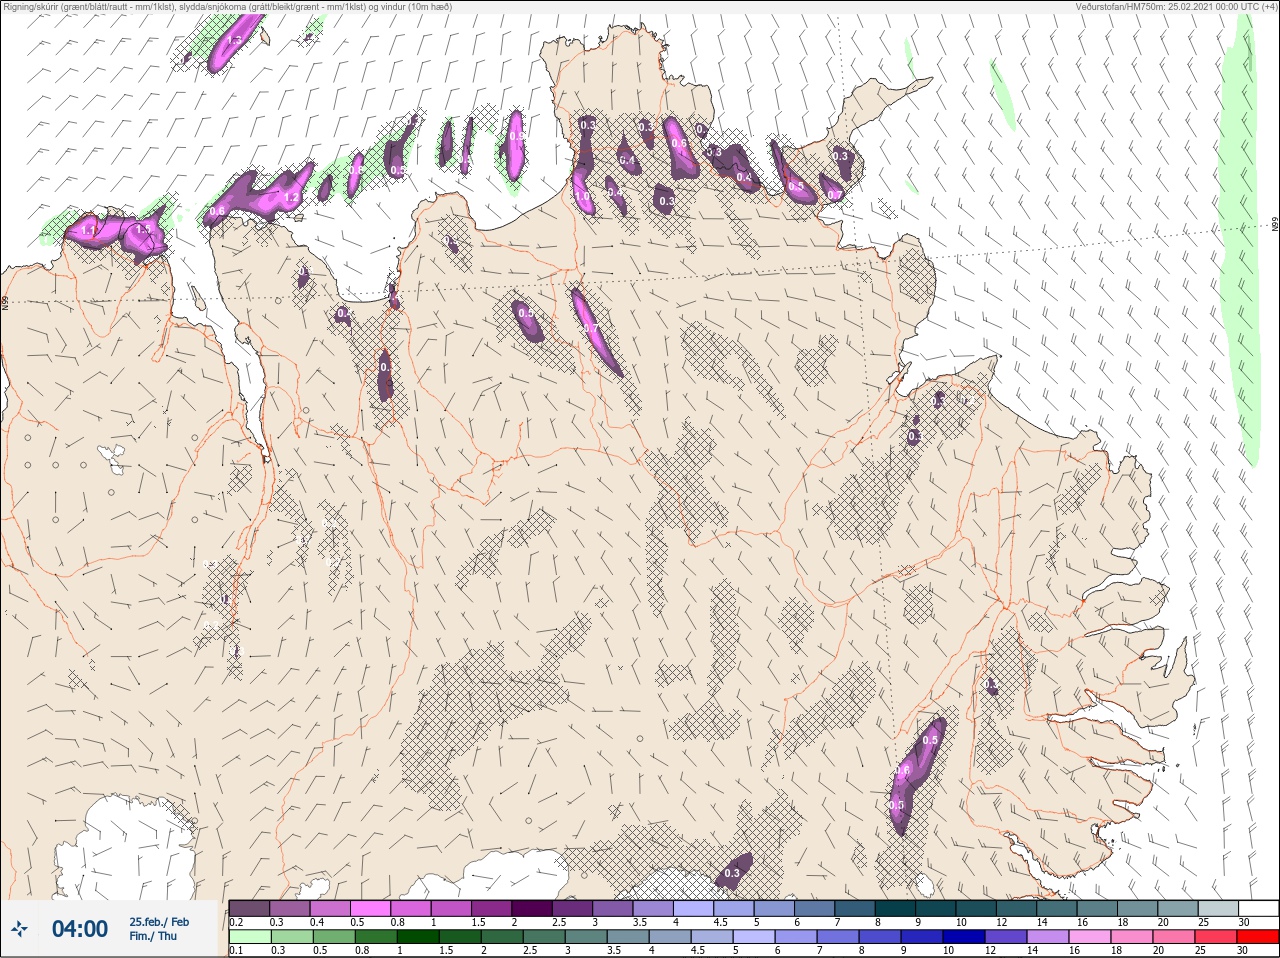Click the 0.7 precipitation value on the elongated purple cell
This screenshot has width=1280, height=958.
point(590,329)
